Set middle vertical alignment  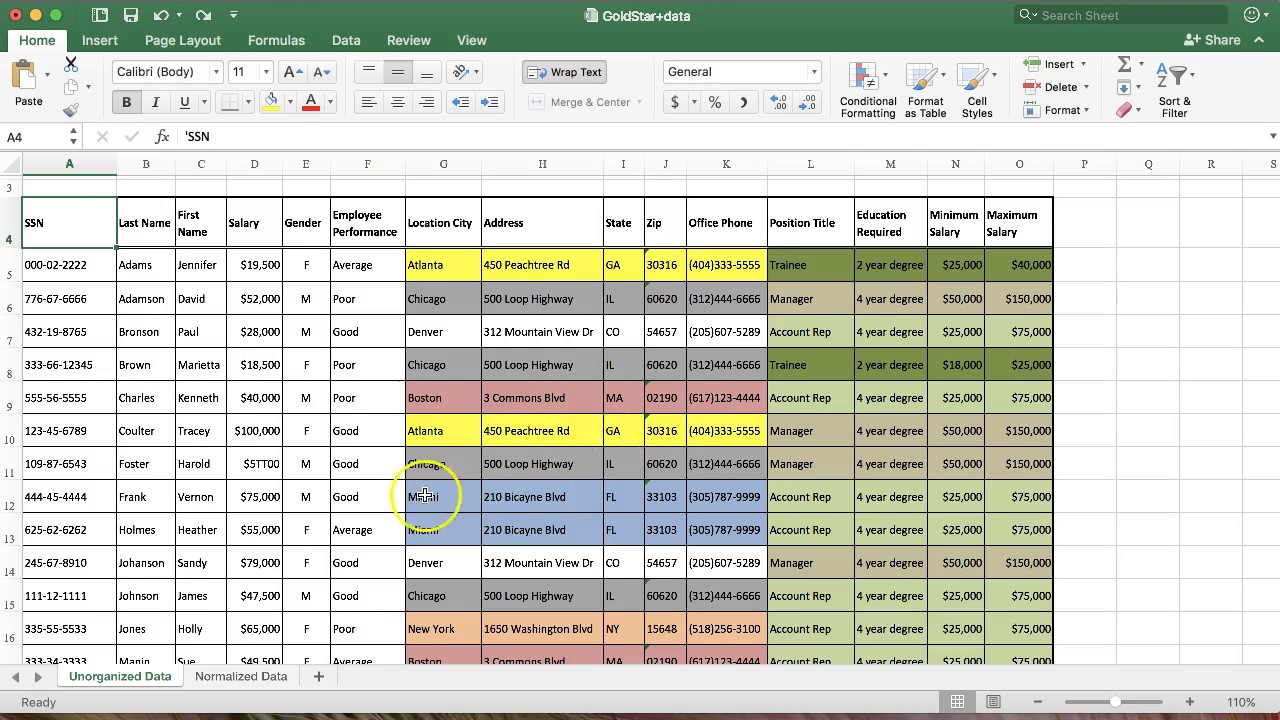tap(397, 72)
